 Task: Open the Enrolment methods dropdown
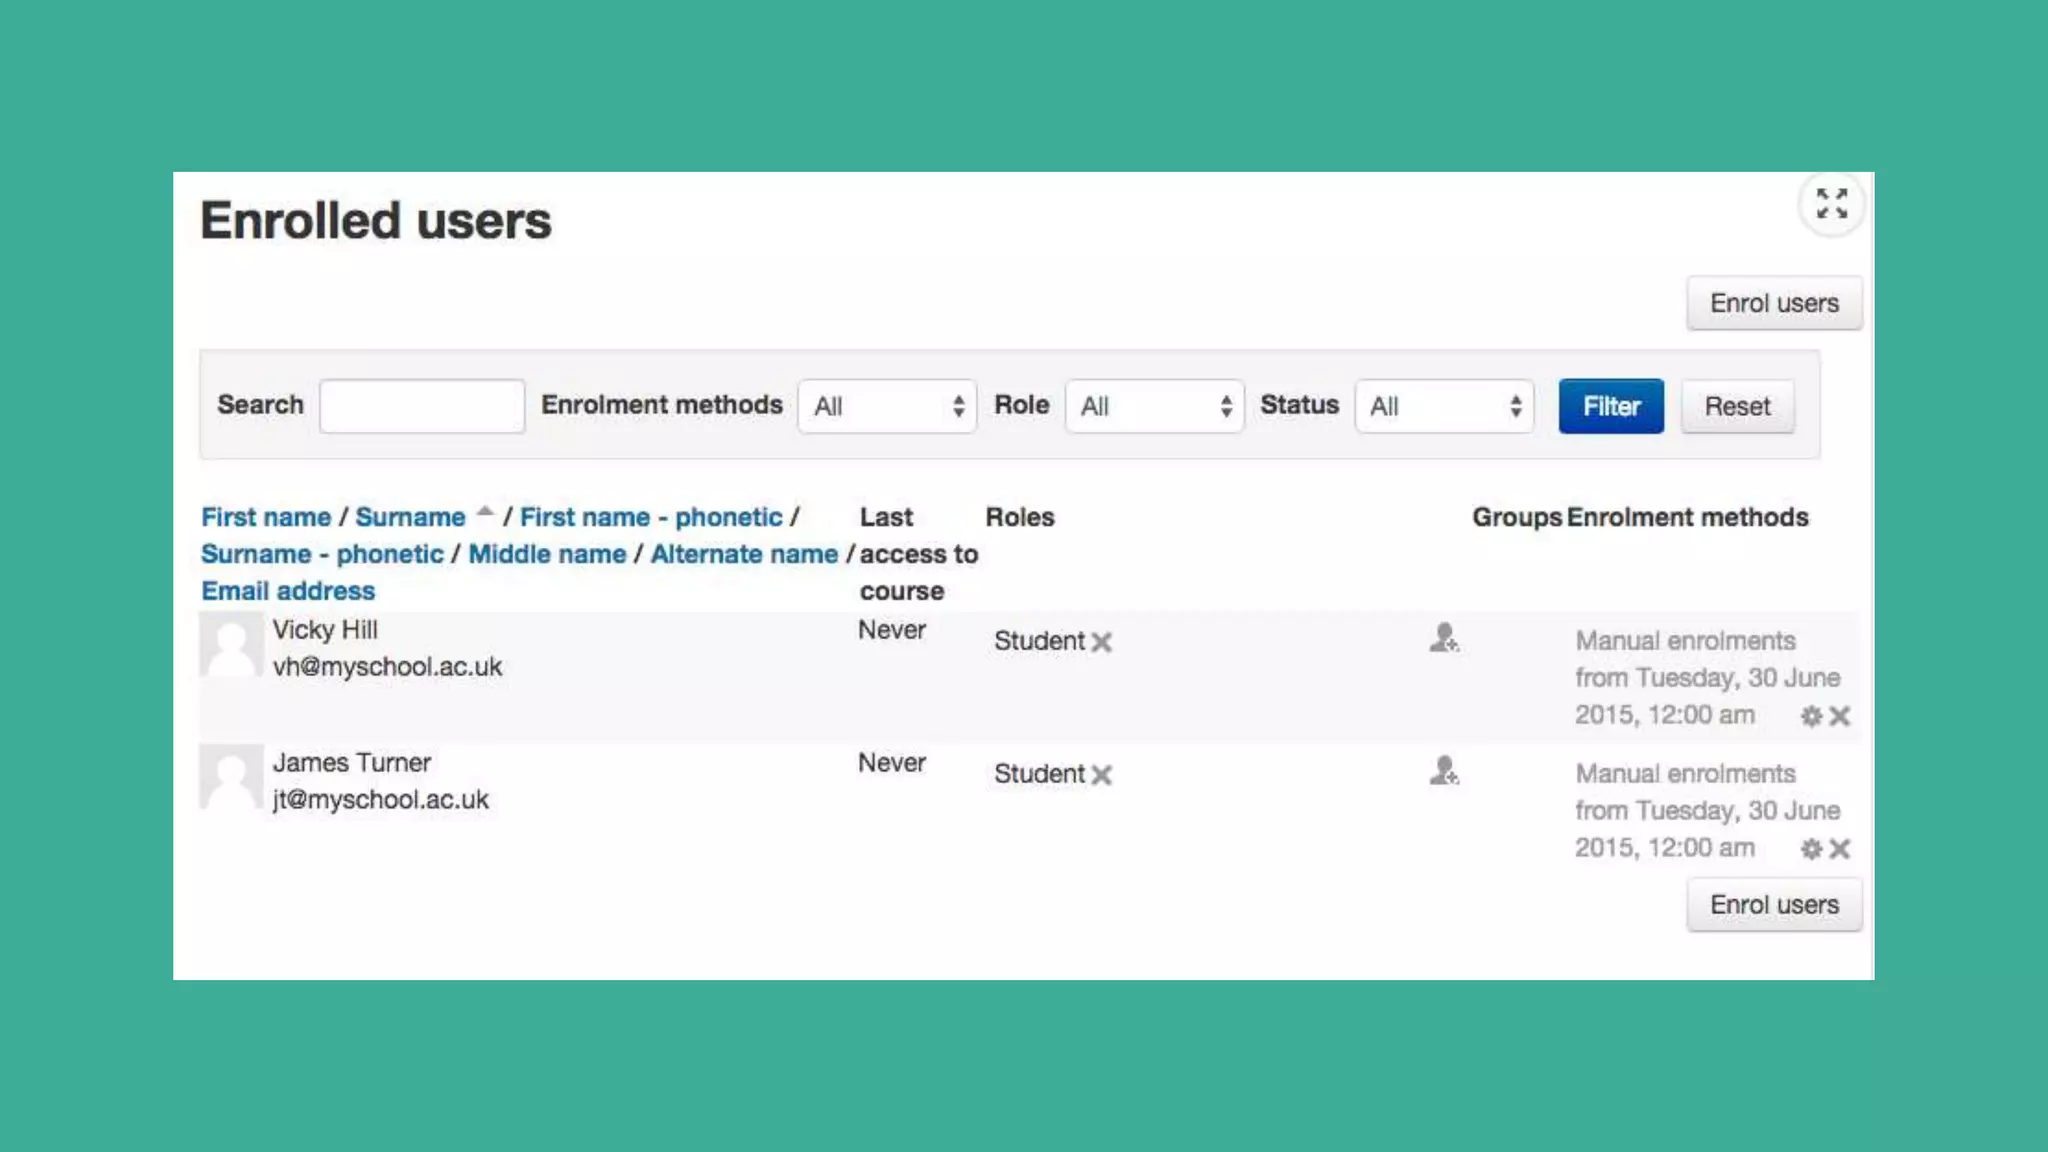pos(887,406)
